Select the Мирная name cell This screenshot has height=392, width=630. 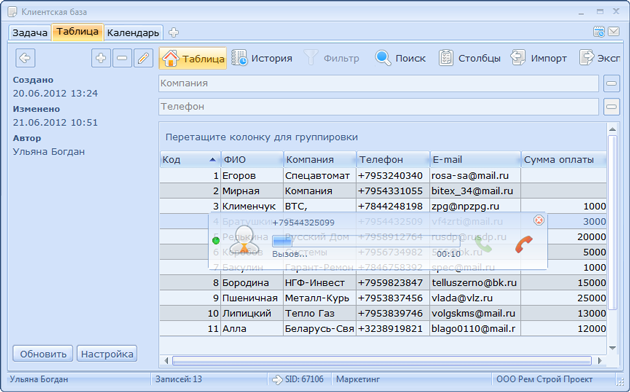tap(252, 191)
